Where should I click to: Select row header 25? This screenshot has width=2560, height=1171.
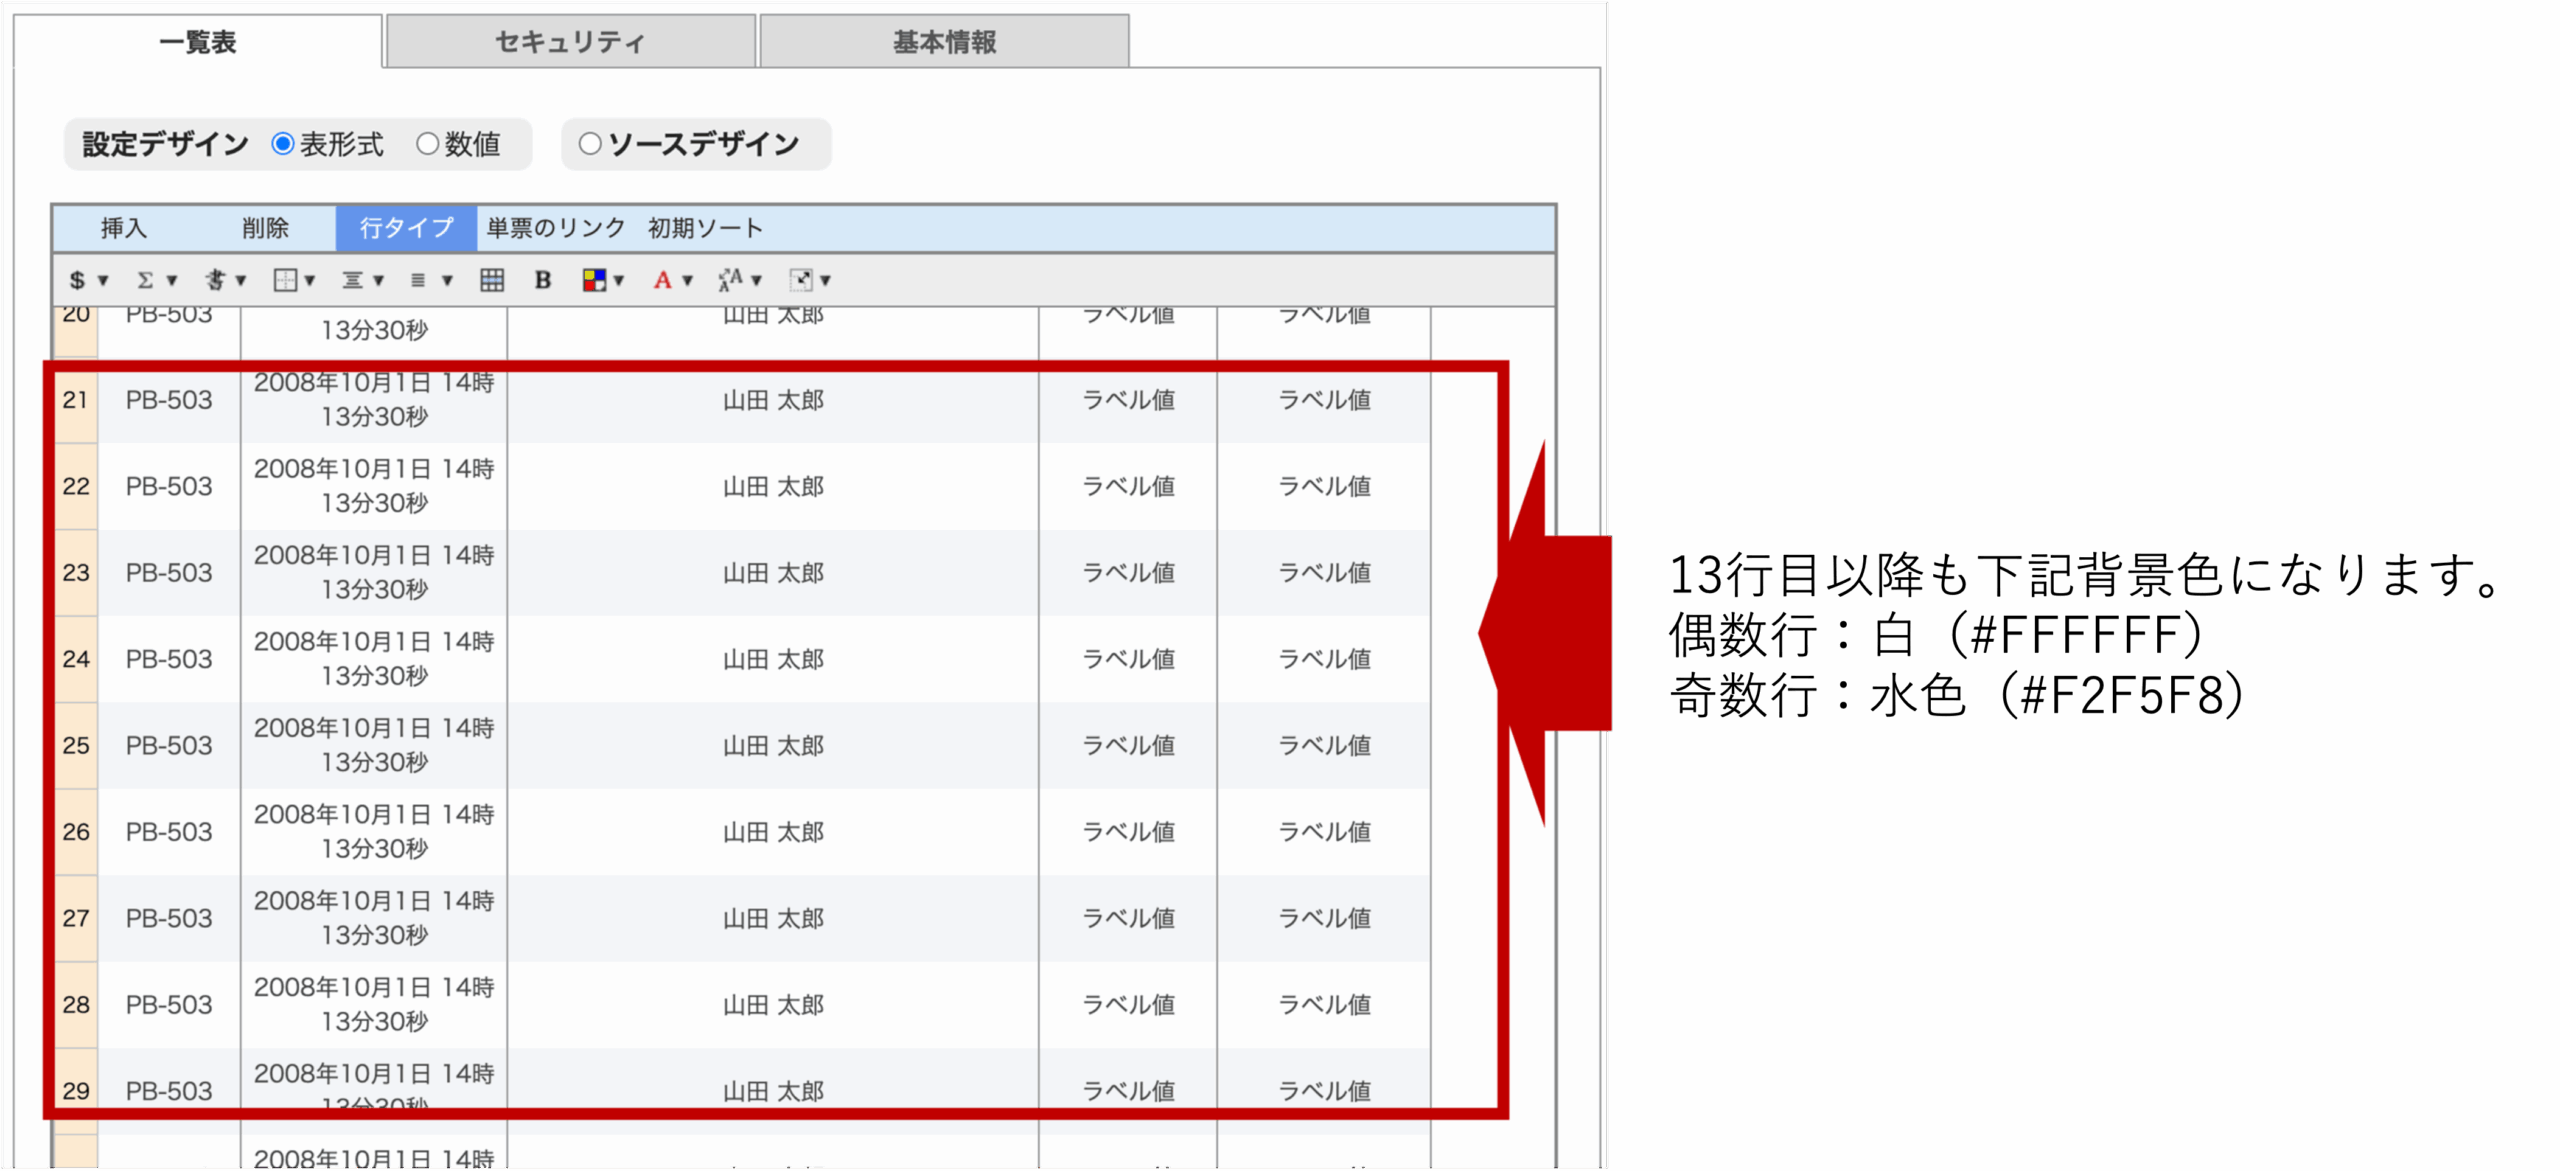point(76,746)
